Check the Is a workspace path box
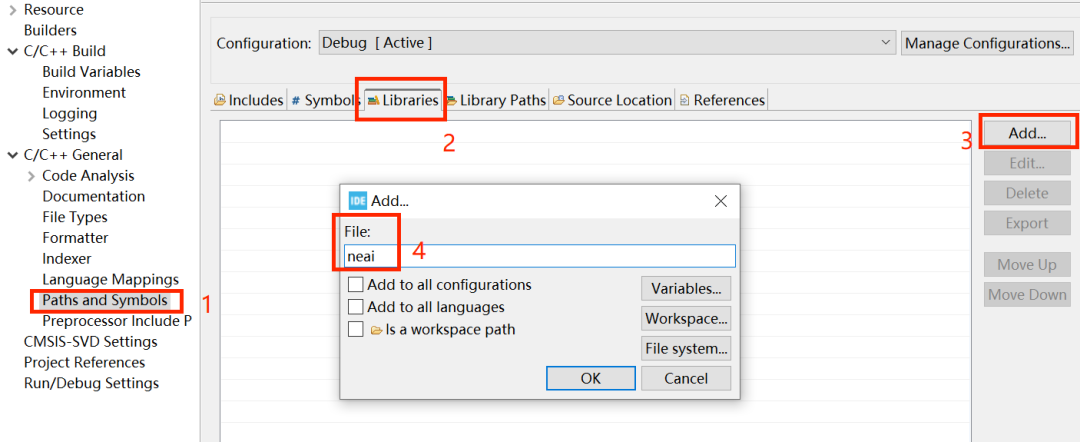 click(355, 330)
